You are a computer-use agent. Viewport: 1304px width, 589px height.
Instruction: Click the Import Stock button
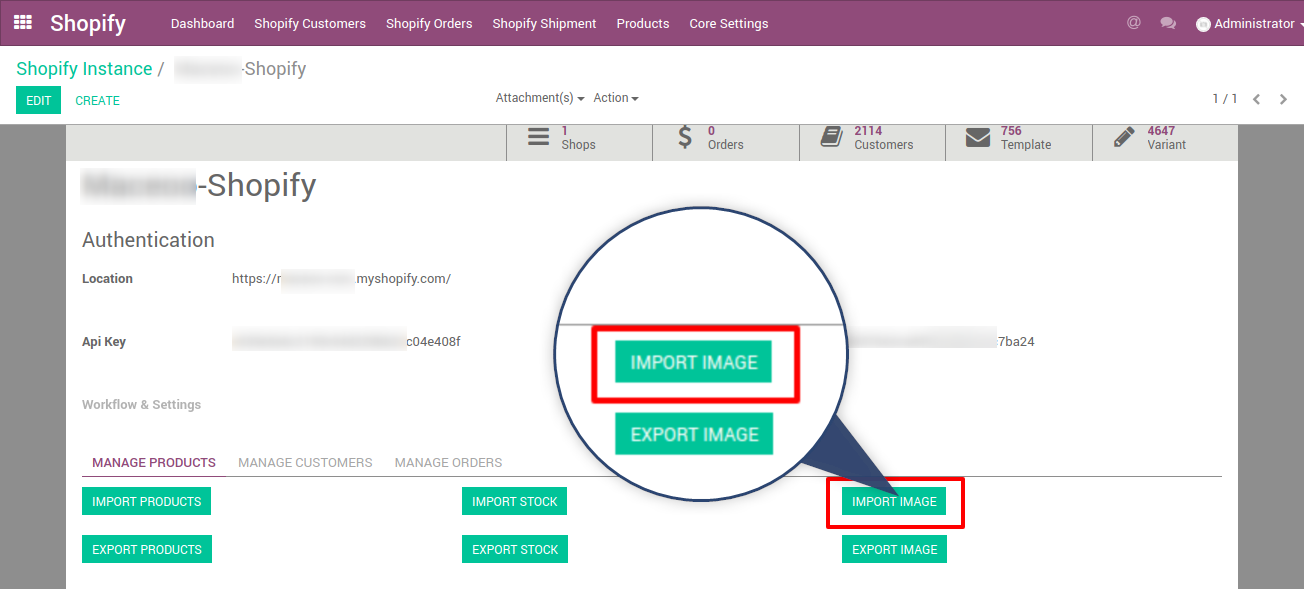(514, 501)
